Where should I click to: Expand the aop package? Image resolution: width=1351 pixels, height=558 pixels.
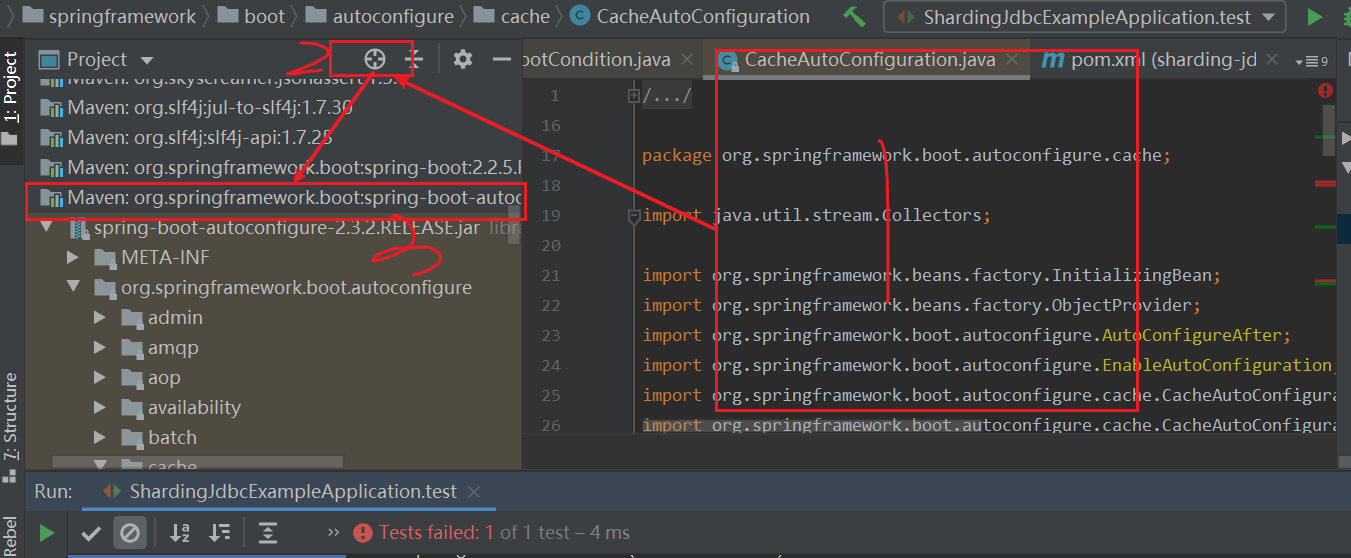[99, 378]
